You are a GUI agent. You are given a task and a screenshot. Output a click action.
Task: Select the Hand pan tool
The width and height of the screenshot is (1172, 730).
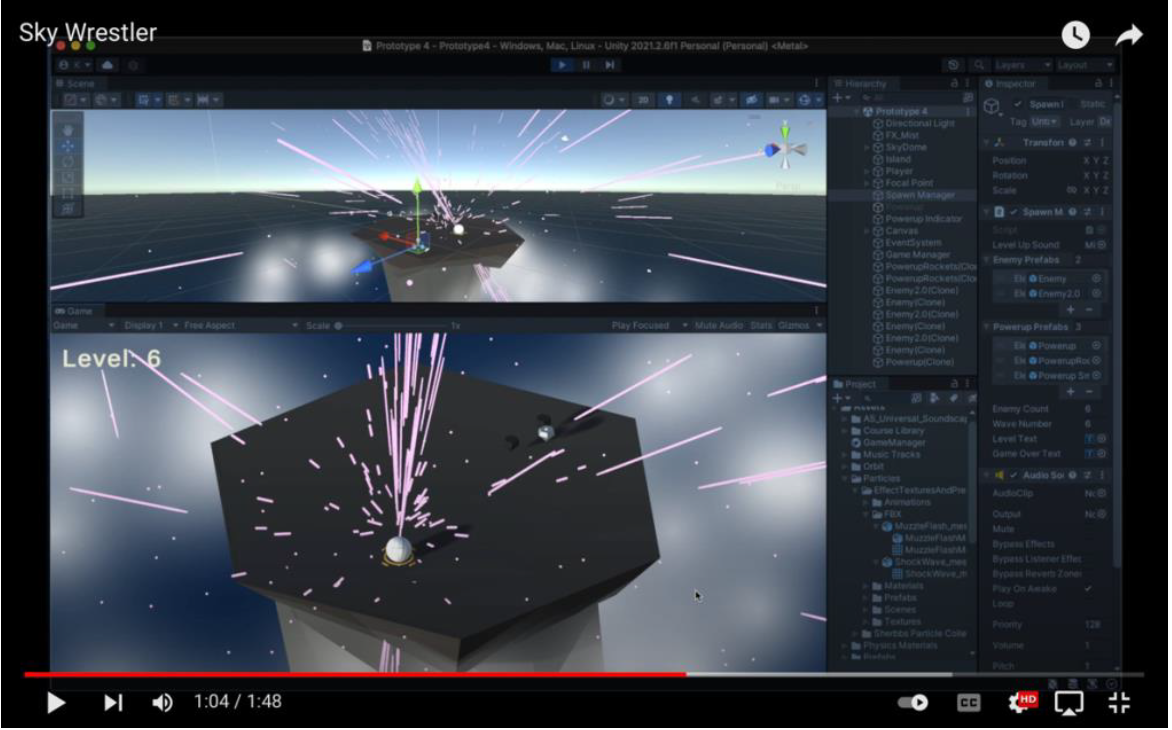(x=66, y=131)
